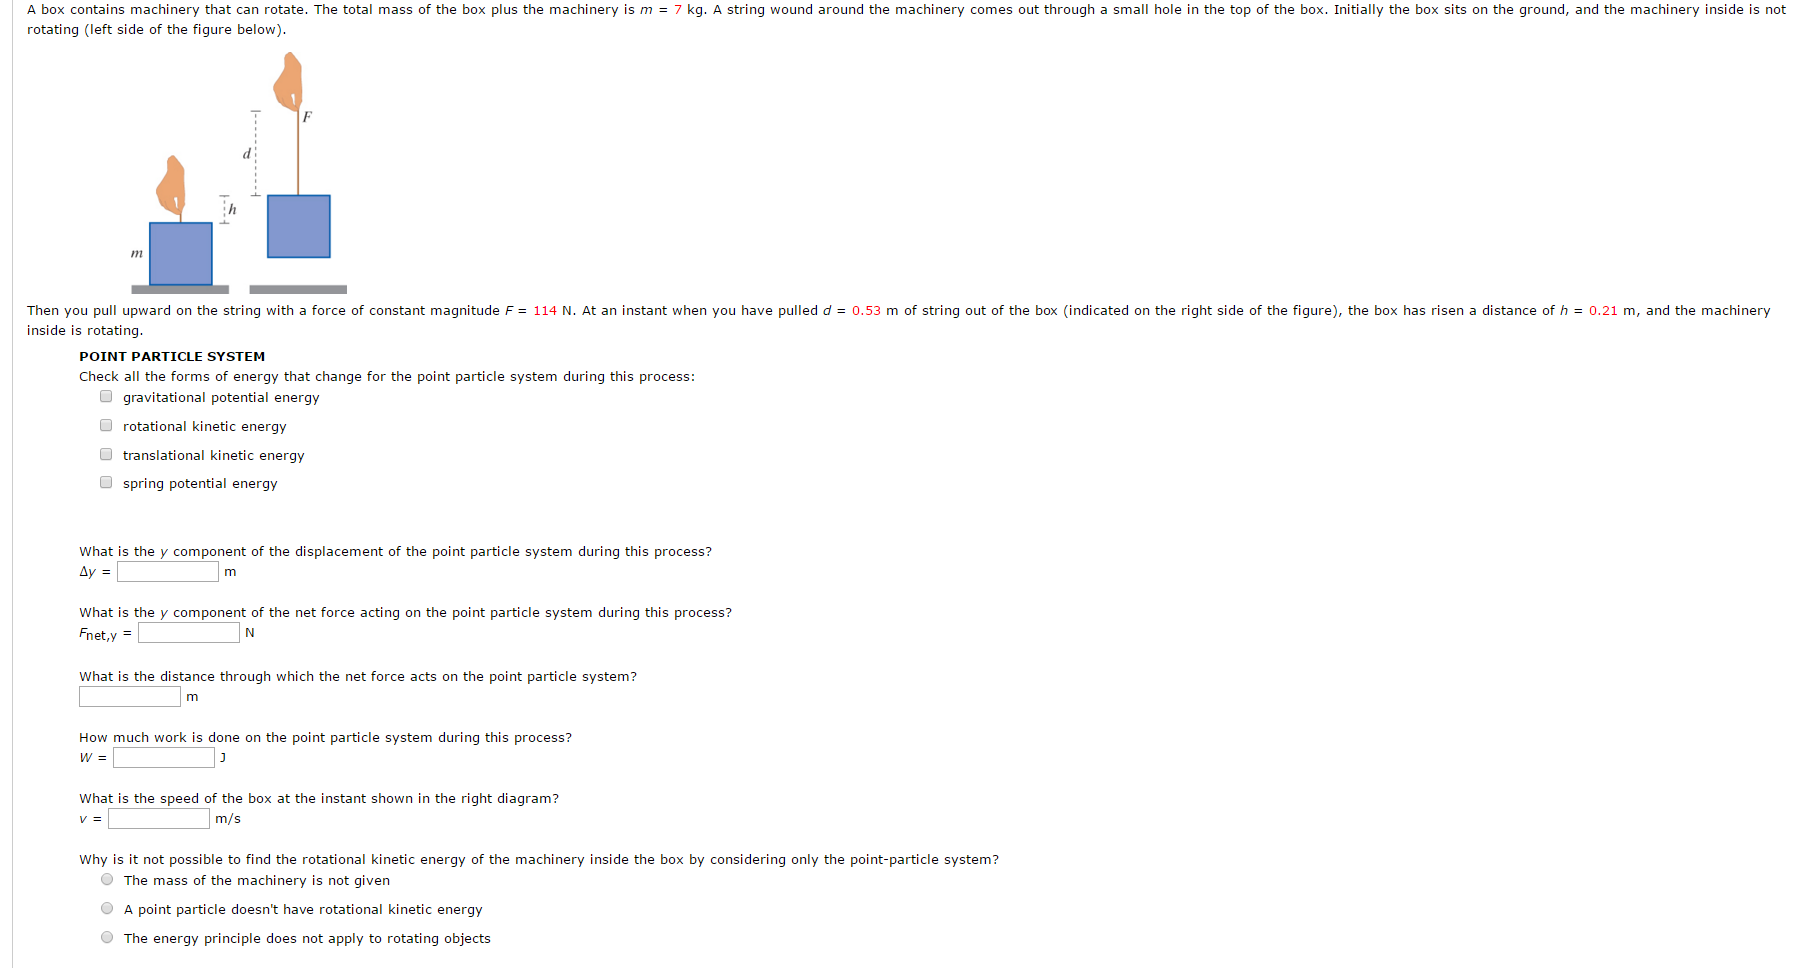The width and height of the screenshot is (1797, 968).
Task: Check the spring potential energy box
Action: click(x=106, y=482)
